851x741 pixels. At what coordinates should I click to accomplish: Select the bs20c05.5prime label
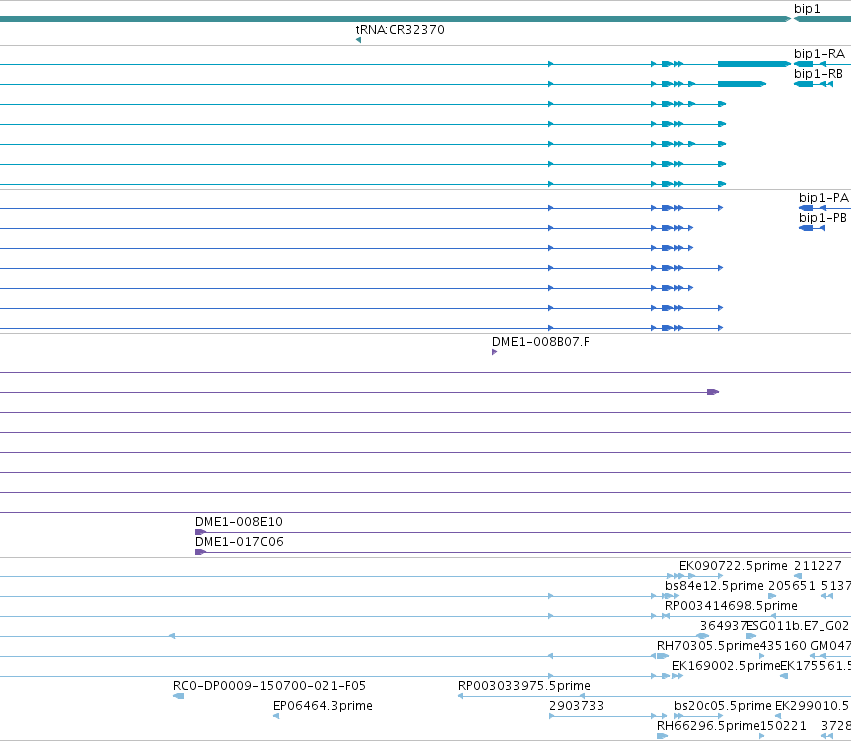tap(722, 706)
